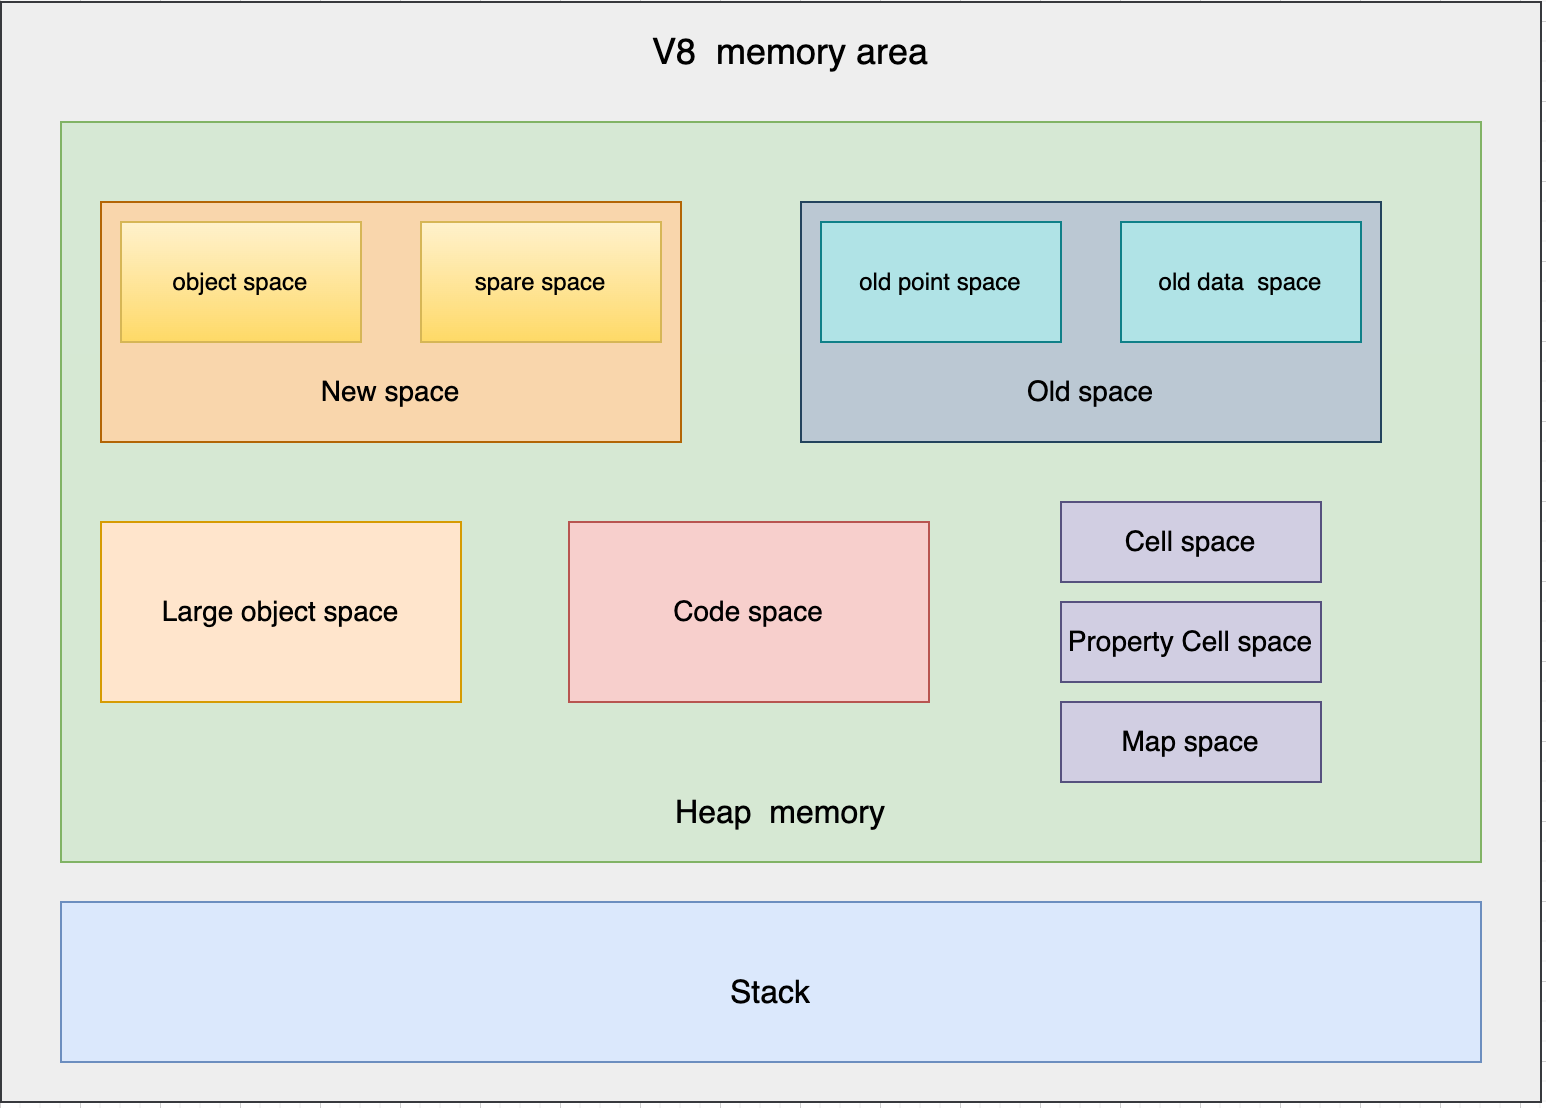Click the 'New space' label
Viewport: 1546px width, 1108px height.
(390, 392)
